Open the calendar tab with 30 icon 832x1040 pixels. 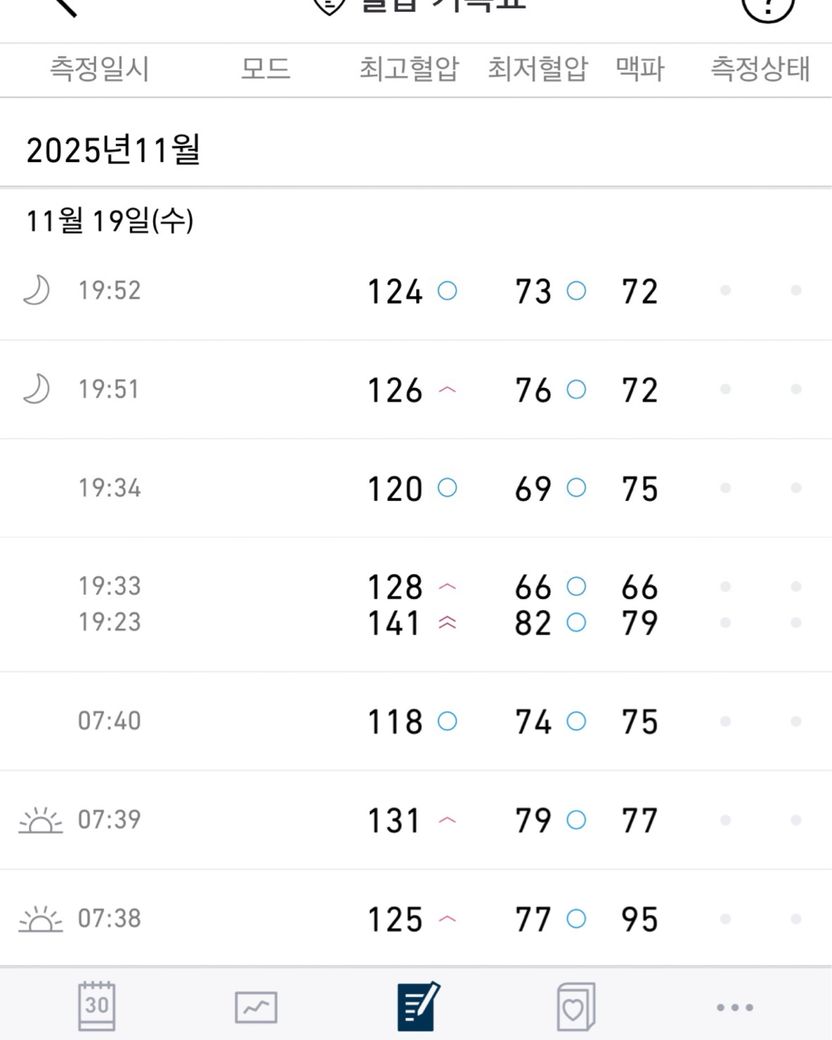97,1005
